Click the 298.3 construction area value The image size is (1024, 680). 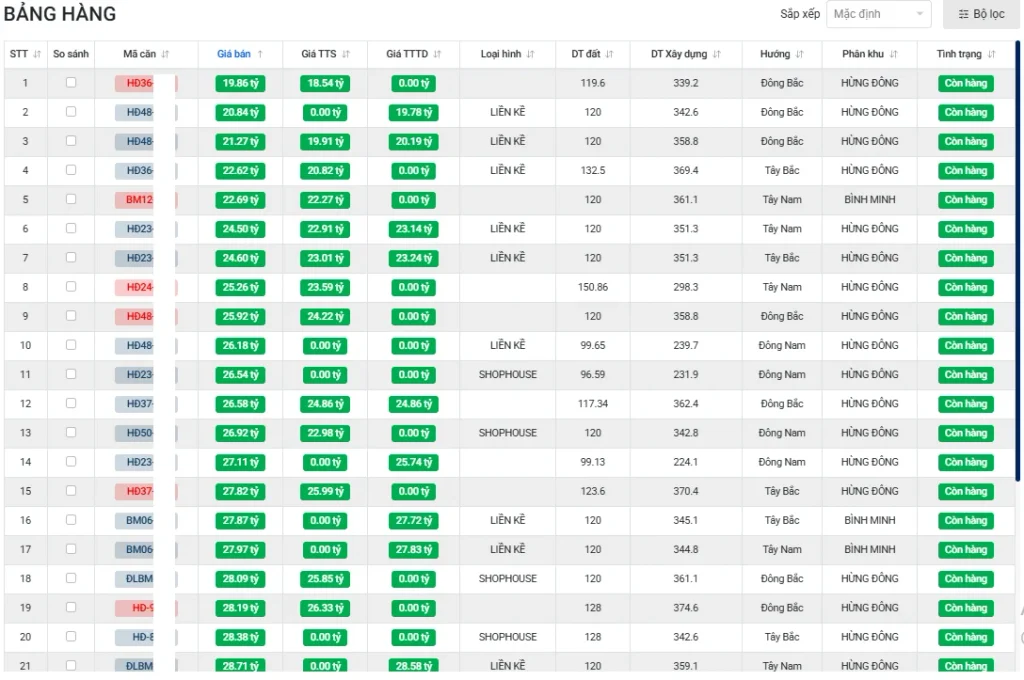(x=686, y=287)
